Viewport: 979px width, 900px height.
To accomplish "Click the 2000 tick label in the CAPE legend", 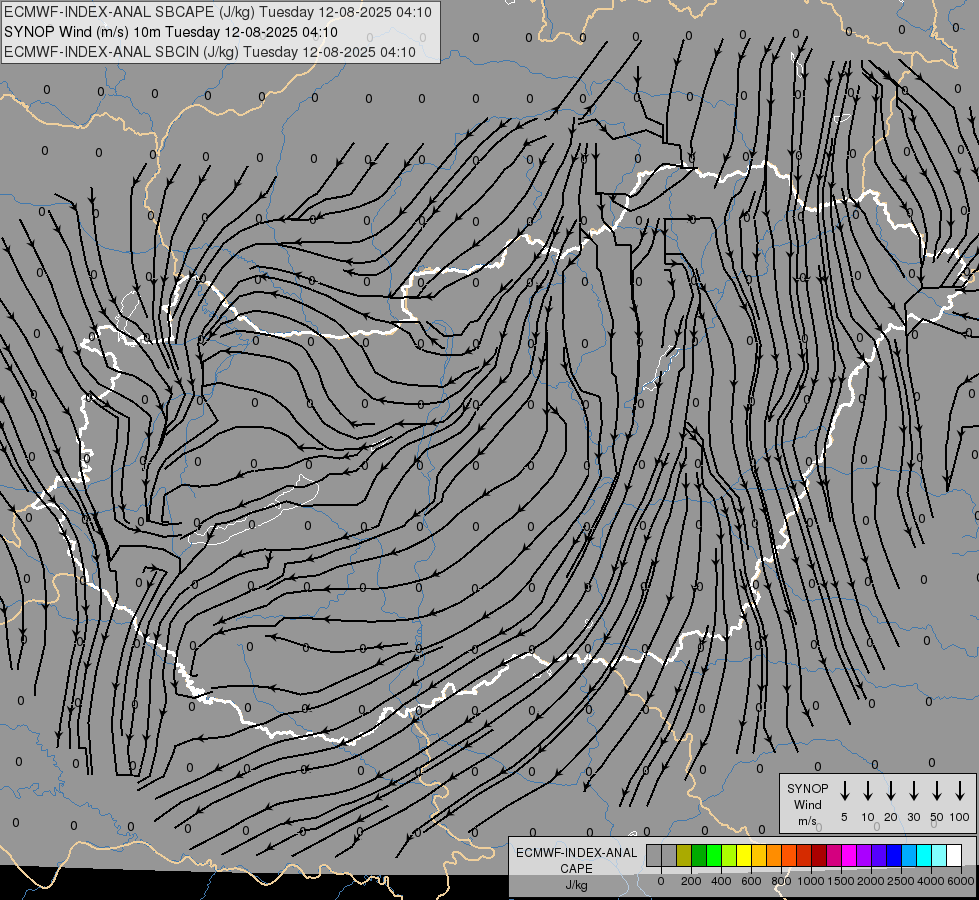I will [x=870, y=881].
